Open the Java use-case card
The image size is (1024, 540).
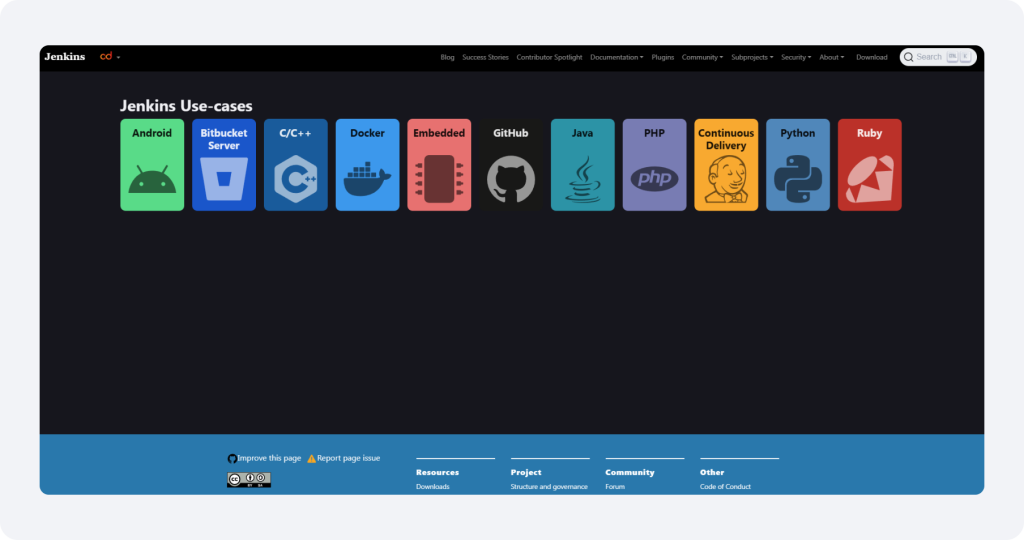pyautogui.click(x=583, y=165)
